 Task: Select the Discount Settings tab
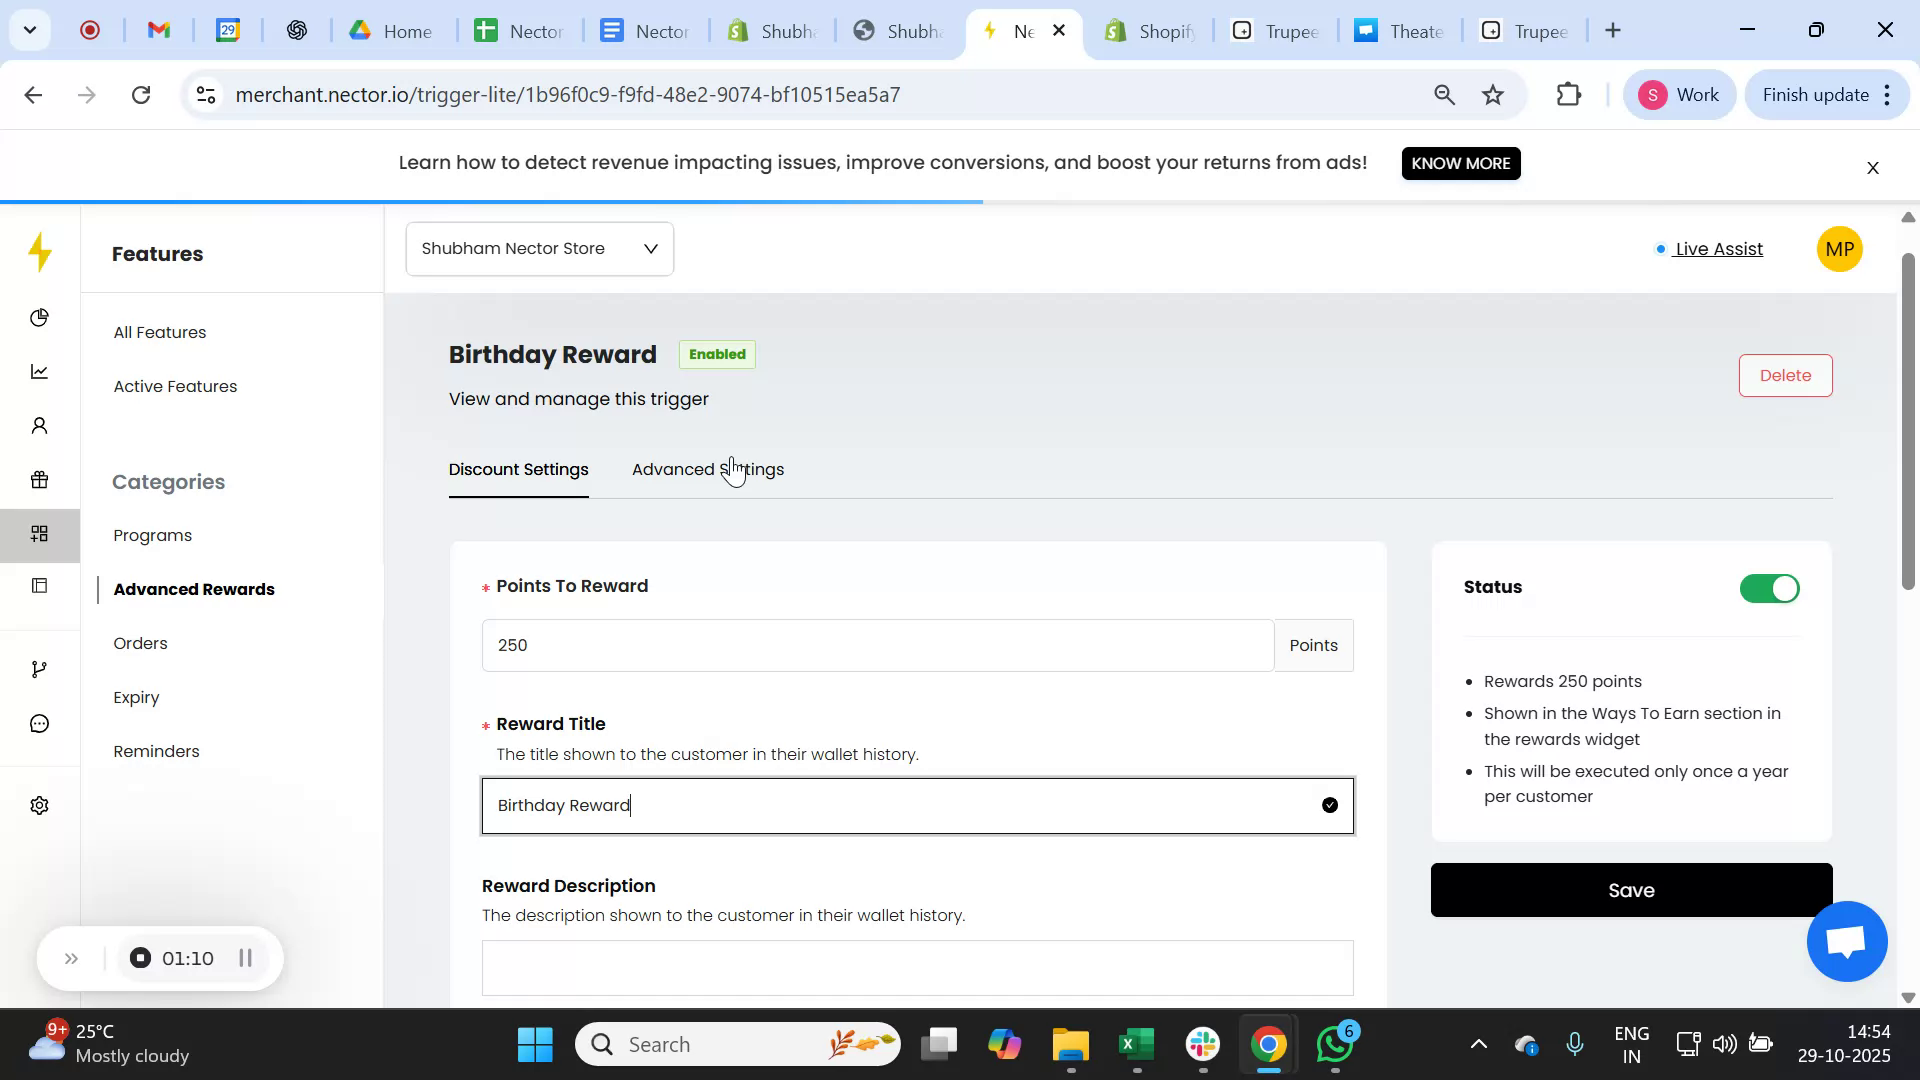[x=518, y=469]
